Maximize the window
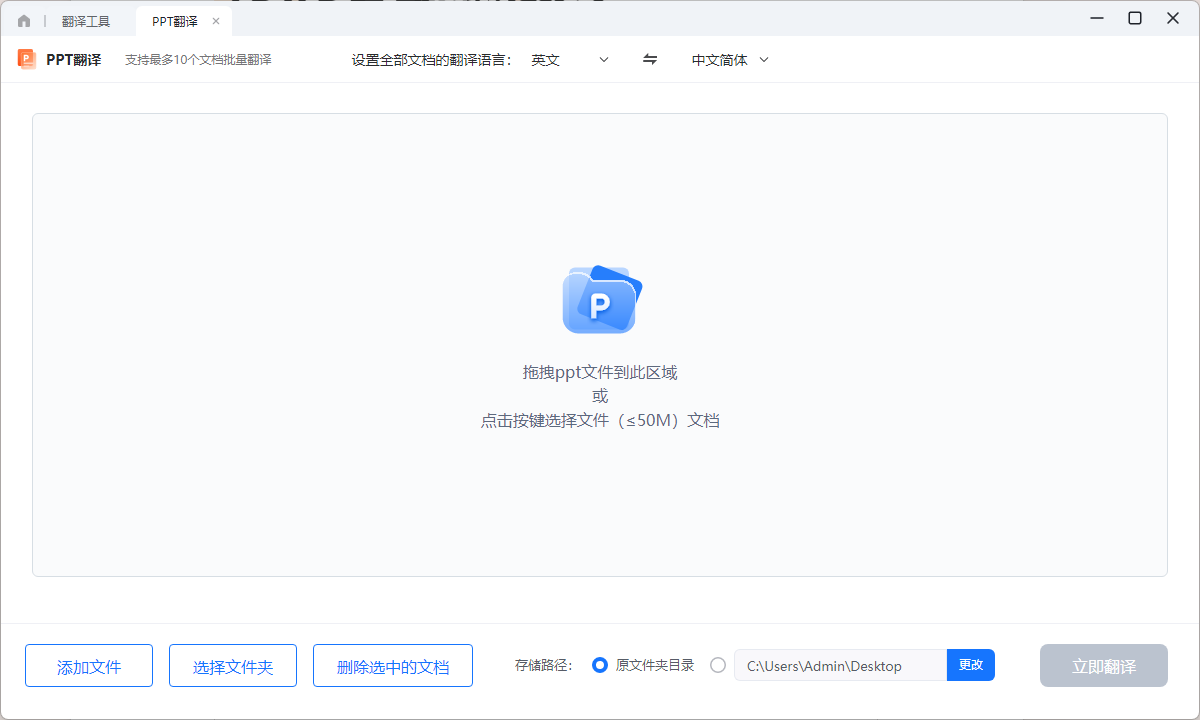 tap(1135, 18)
